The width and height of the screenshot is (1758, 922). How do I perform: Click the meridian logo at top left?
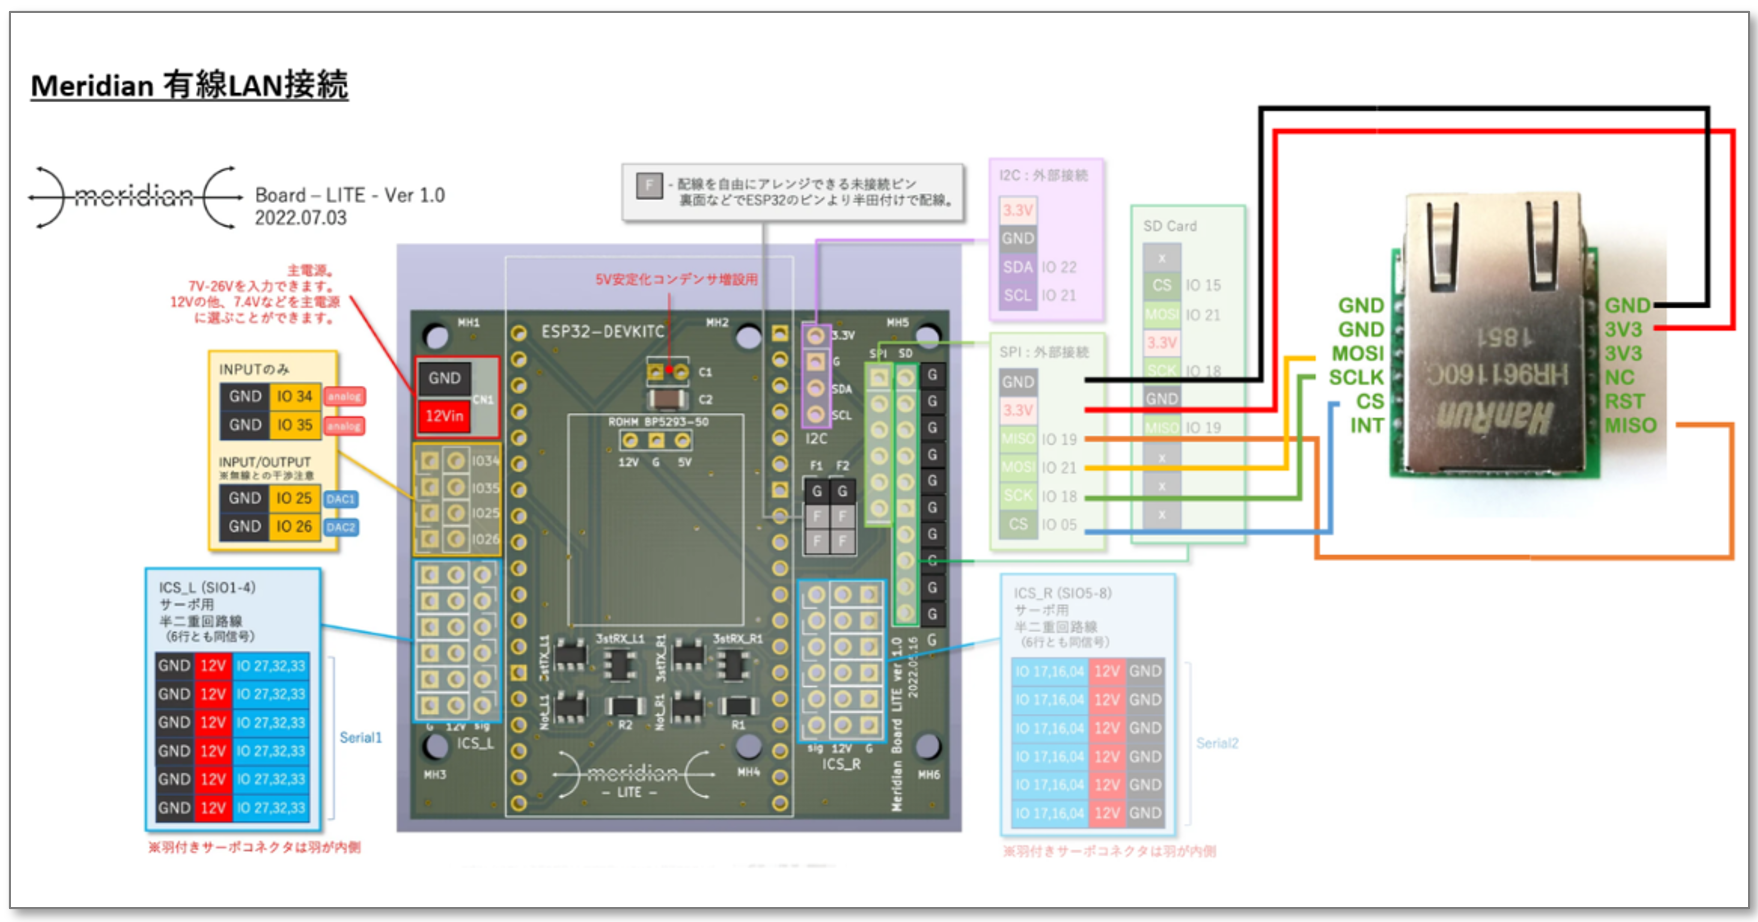135,196
